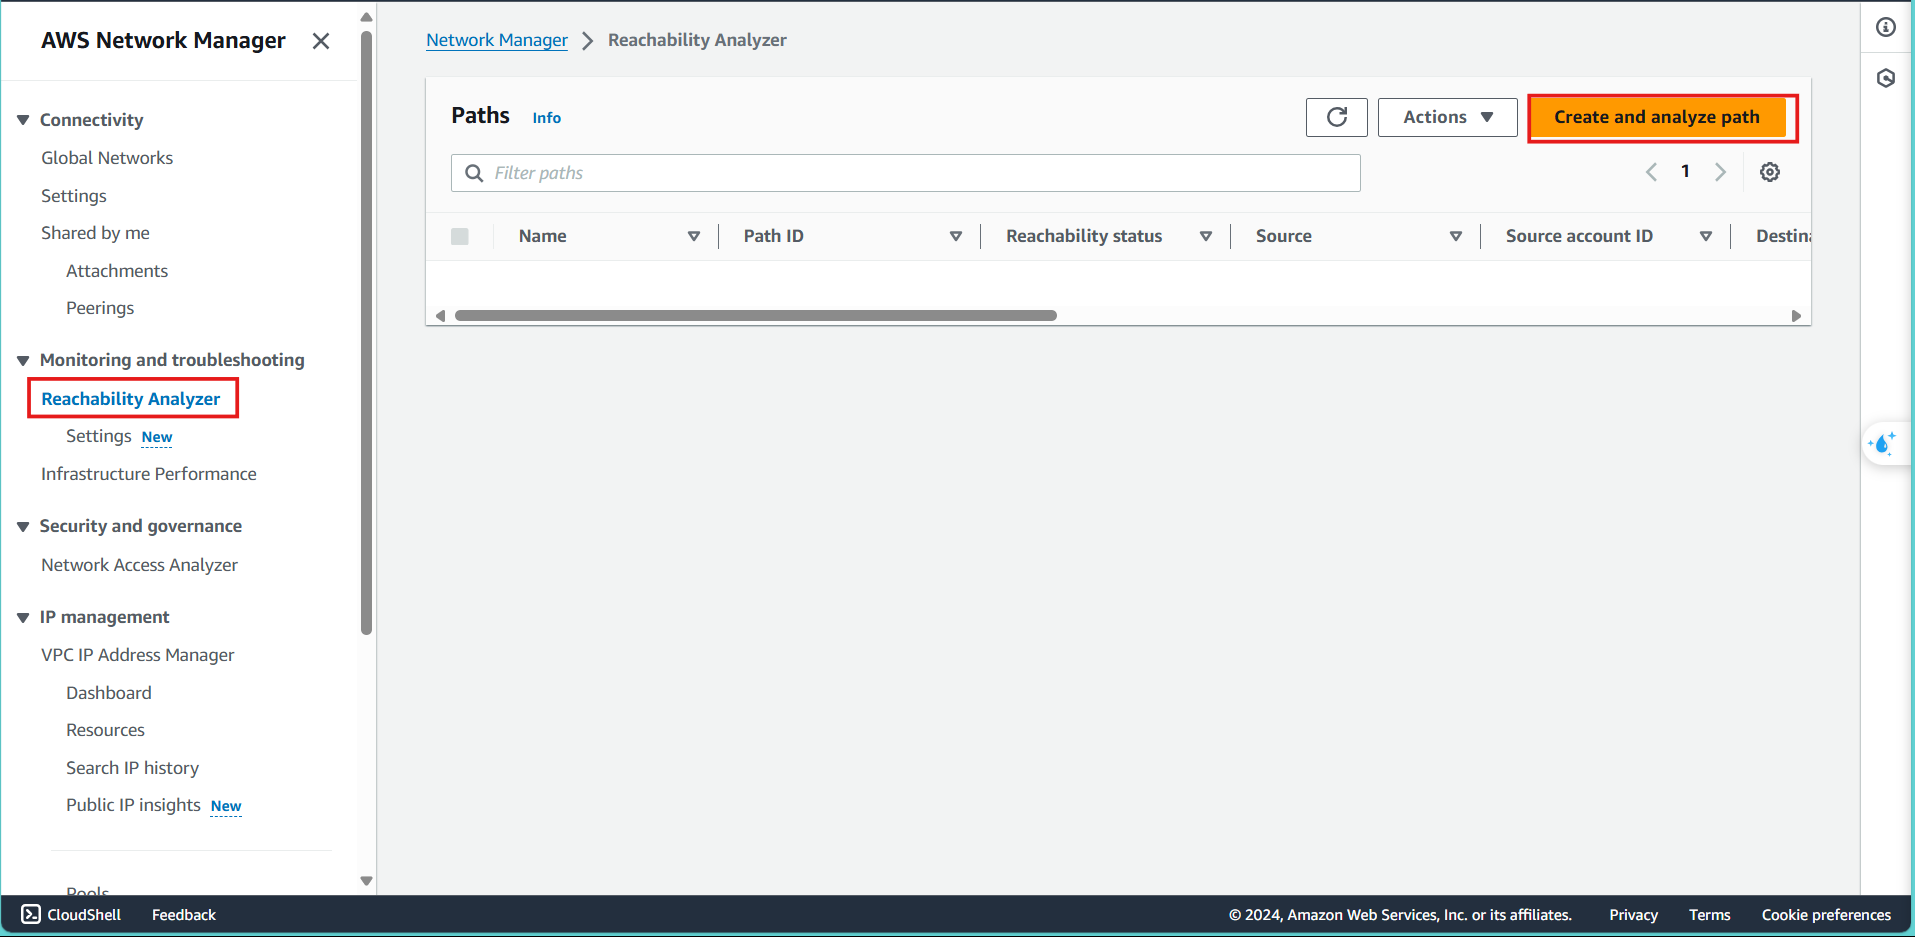Viewport: 1915px width, 937px height.
Task: Click page number 1 in pagination
Action: point(1685,171)
